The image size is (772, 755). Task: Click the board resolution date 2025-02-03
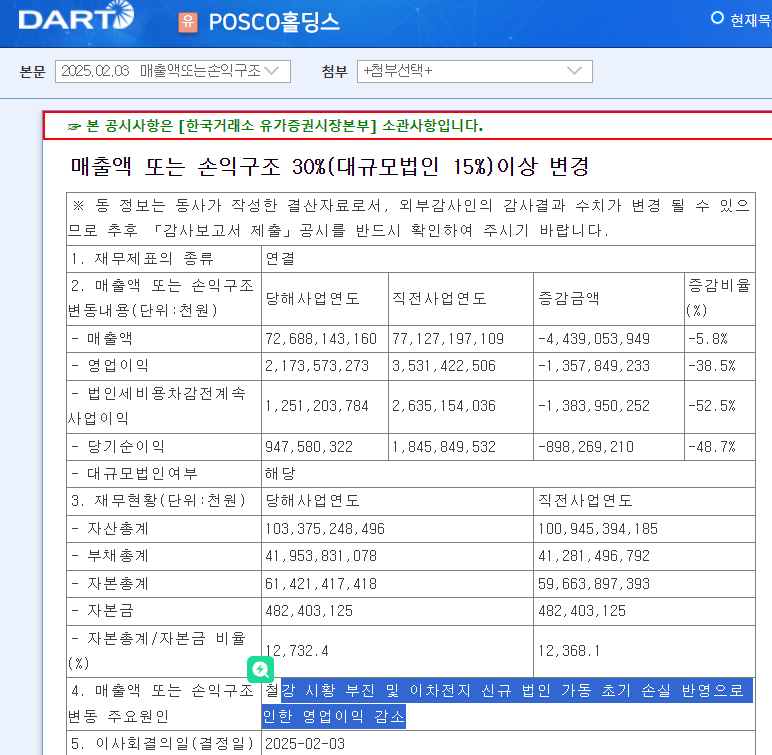point(305,744)
